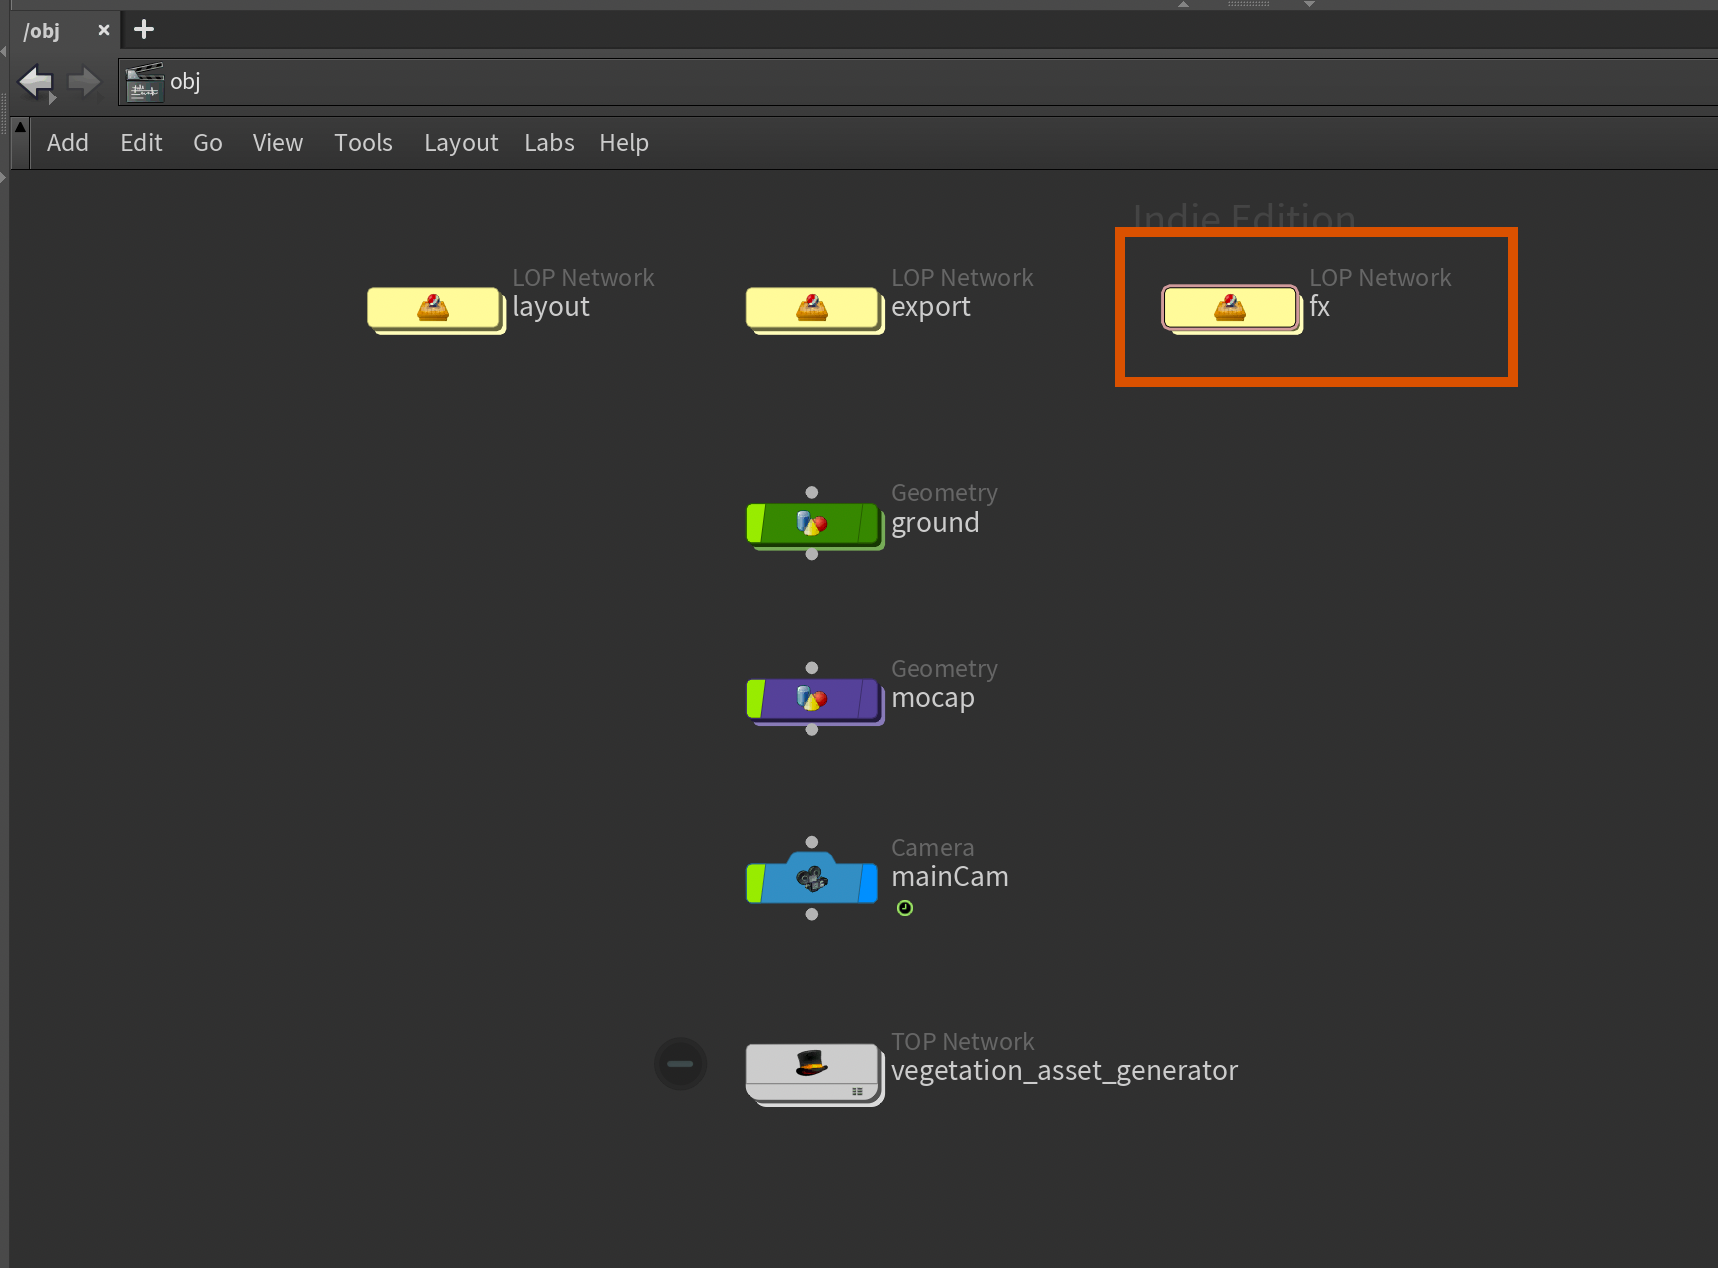
Task: Select the vegetation_asset_generator top hat icon
Action: pos(811,1063)
